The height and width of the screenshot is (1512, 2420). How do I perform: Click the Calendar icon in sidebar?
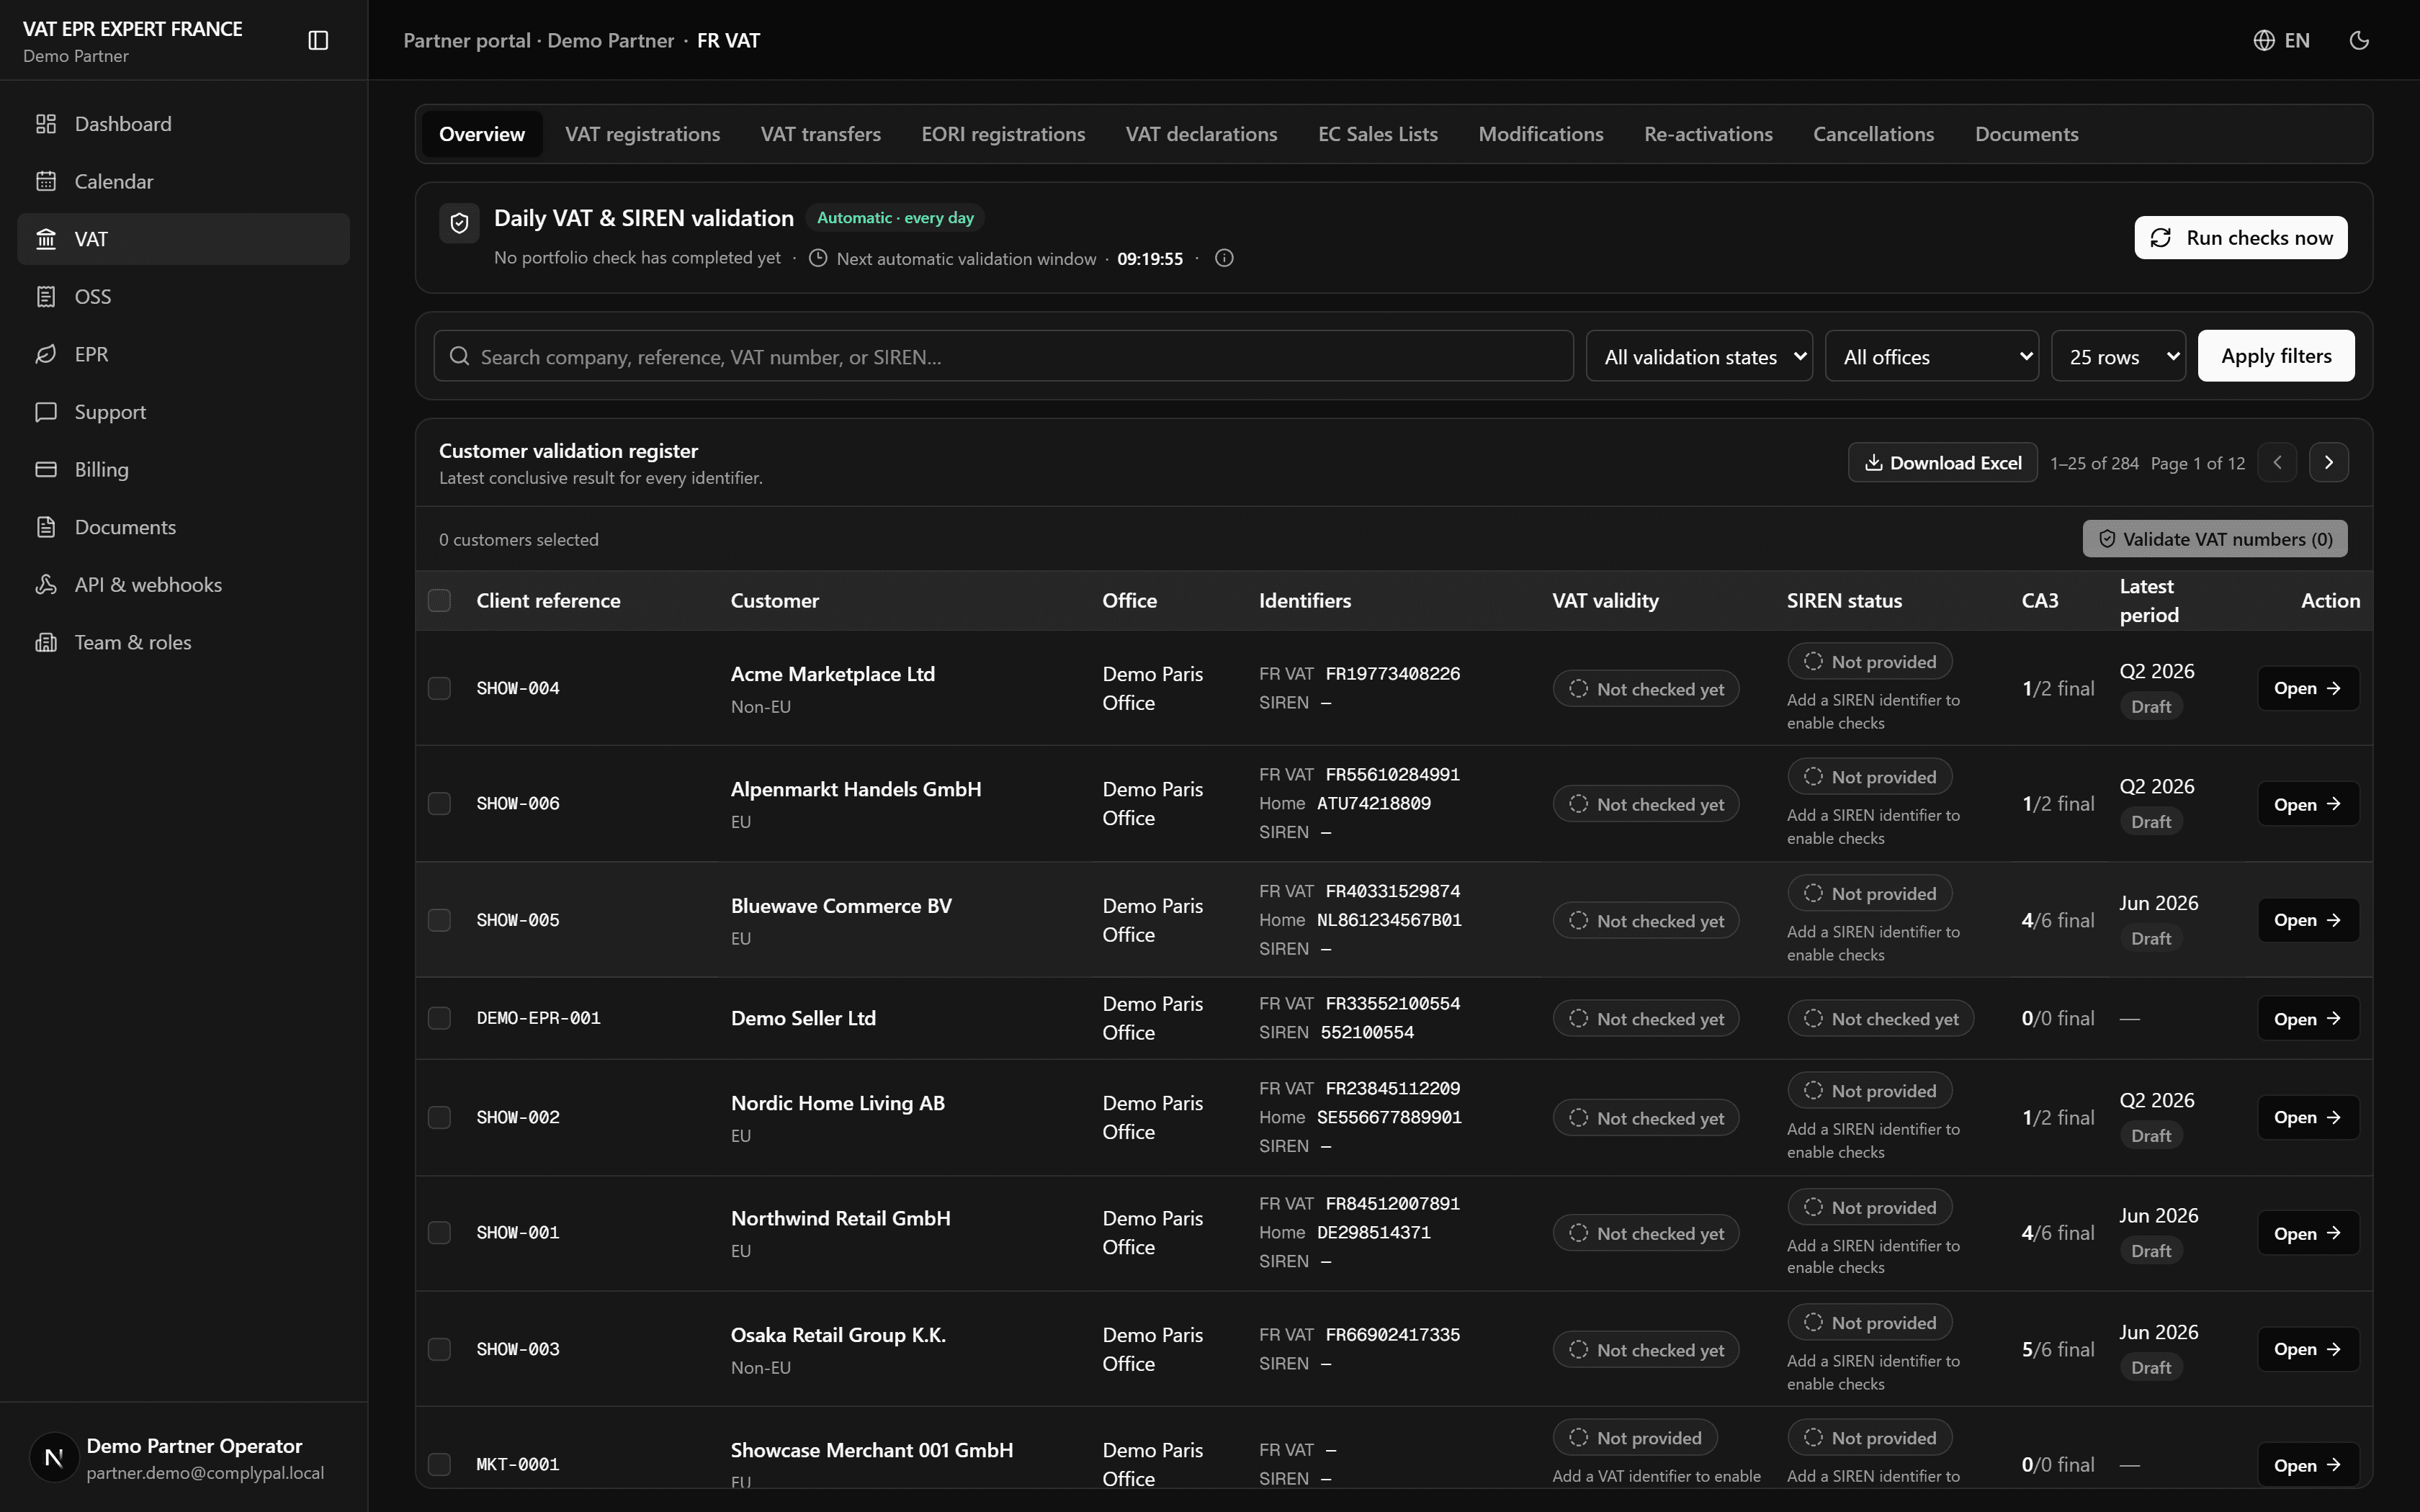[x=46, y=181]
